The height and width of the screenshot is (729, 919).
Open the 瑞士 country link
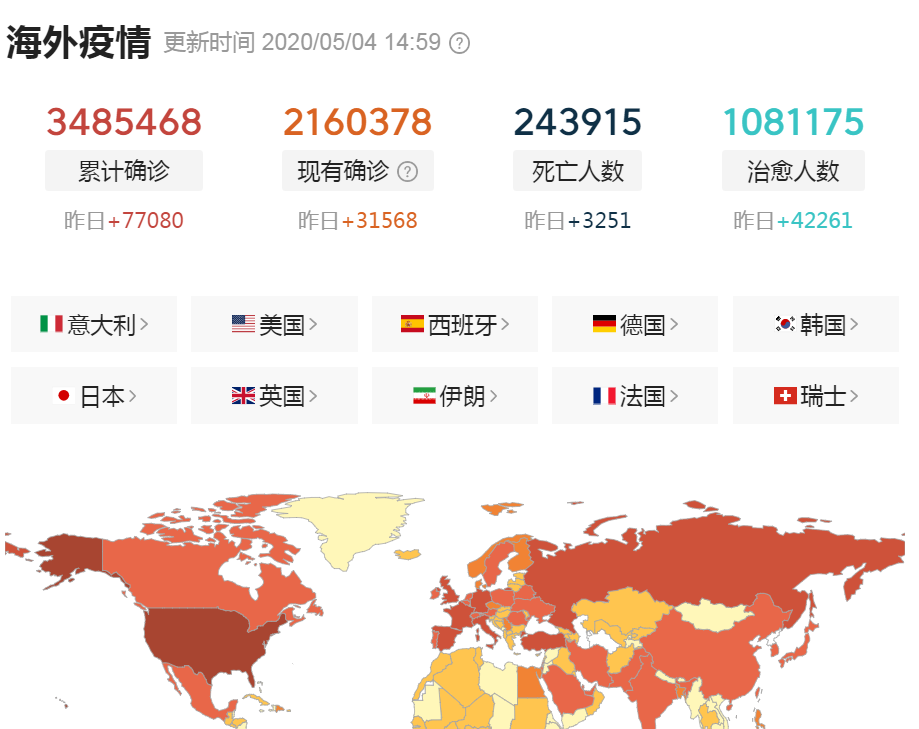[816, 396]
